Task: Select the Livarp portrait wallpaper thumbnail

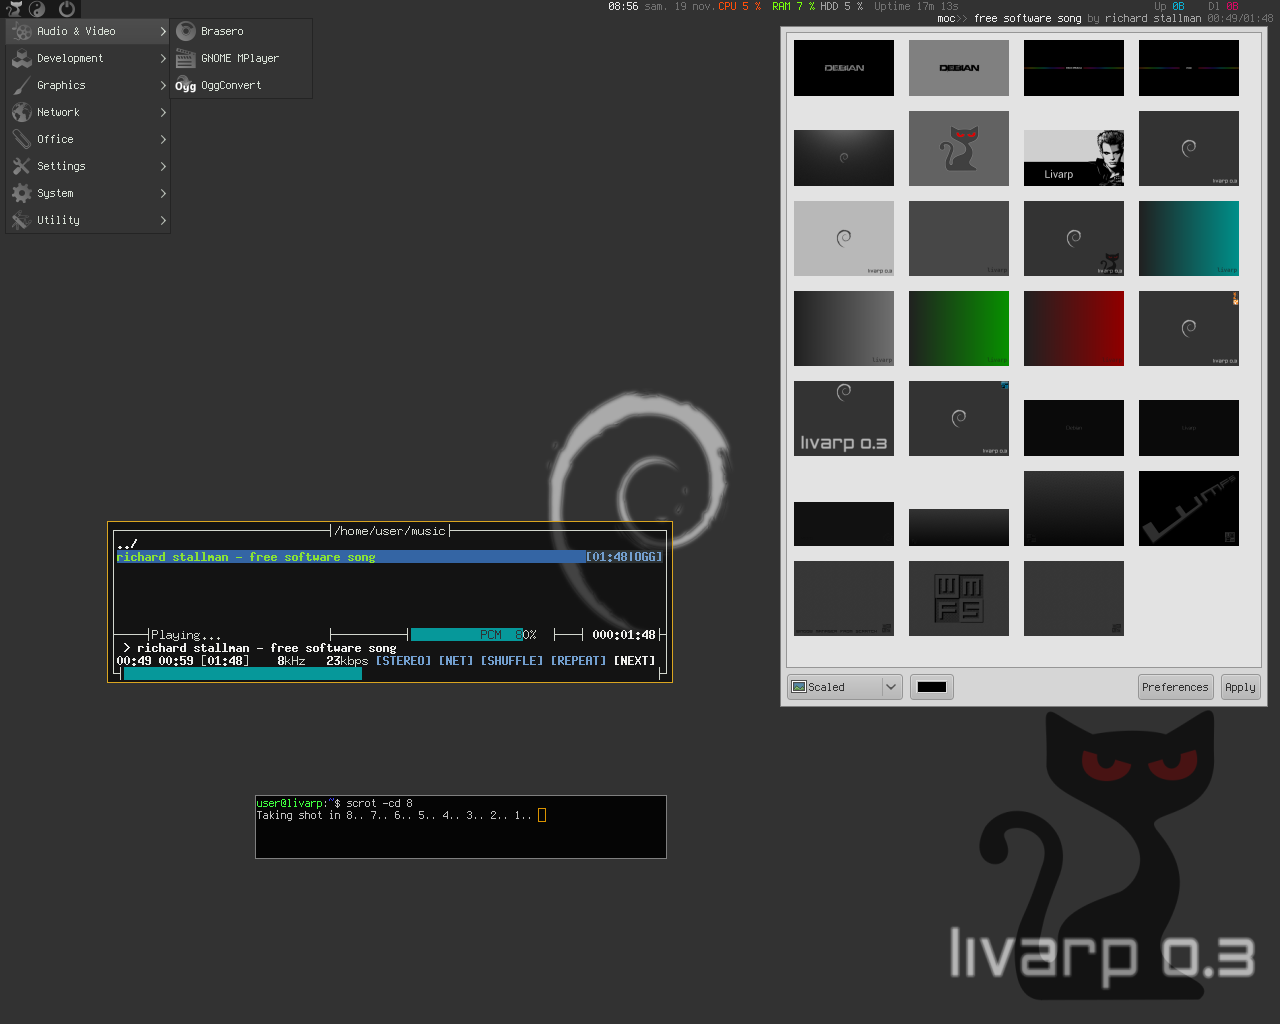Action: coord(1074,158)
